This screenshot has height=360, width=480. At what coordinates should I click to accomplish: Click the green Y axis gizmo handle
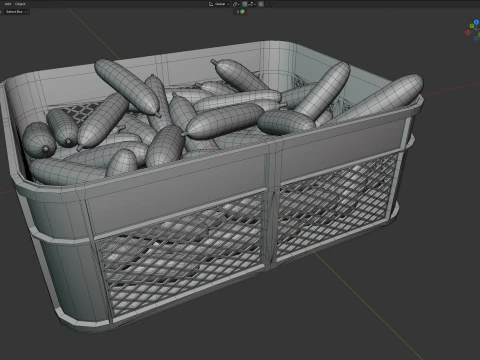coord(472,26)
